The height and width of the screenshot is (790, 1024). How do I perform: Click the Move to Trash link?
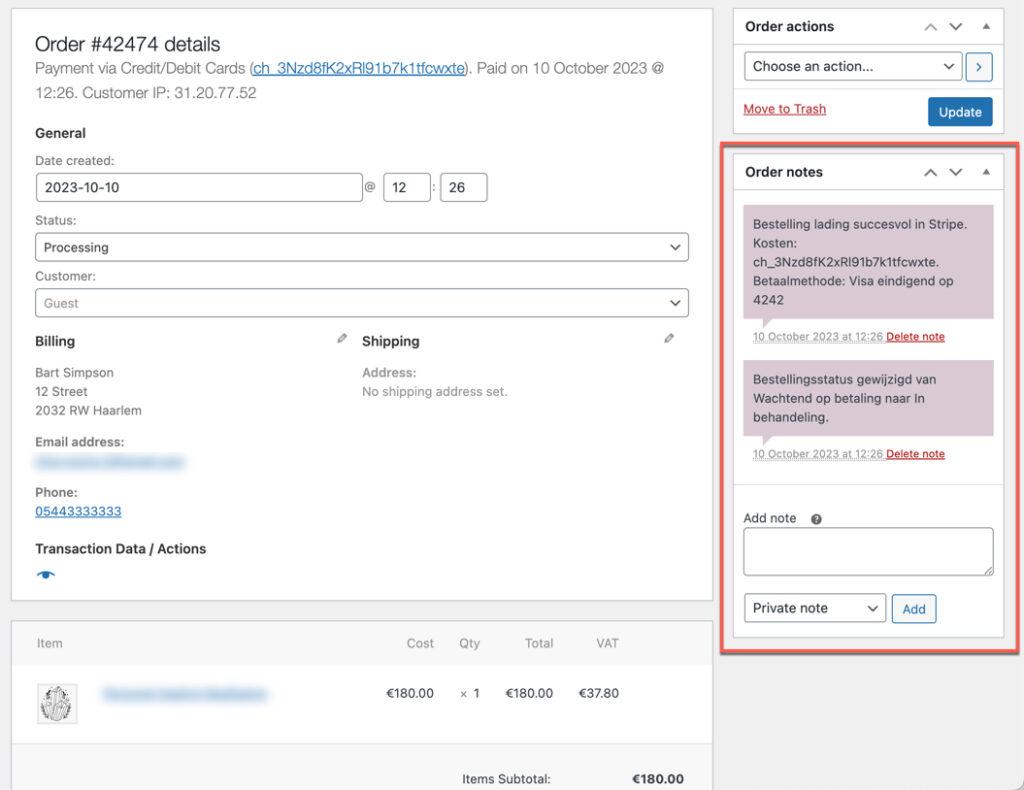785,109
